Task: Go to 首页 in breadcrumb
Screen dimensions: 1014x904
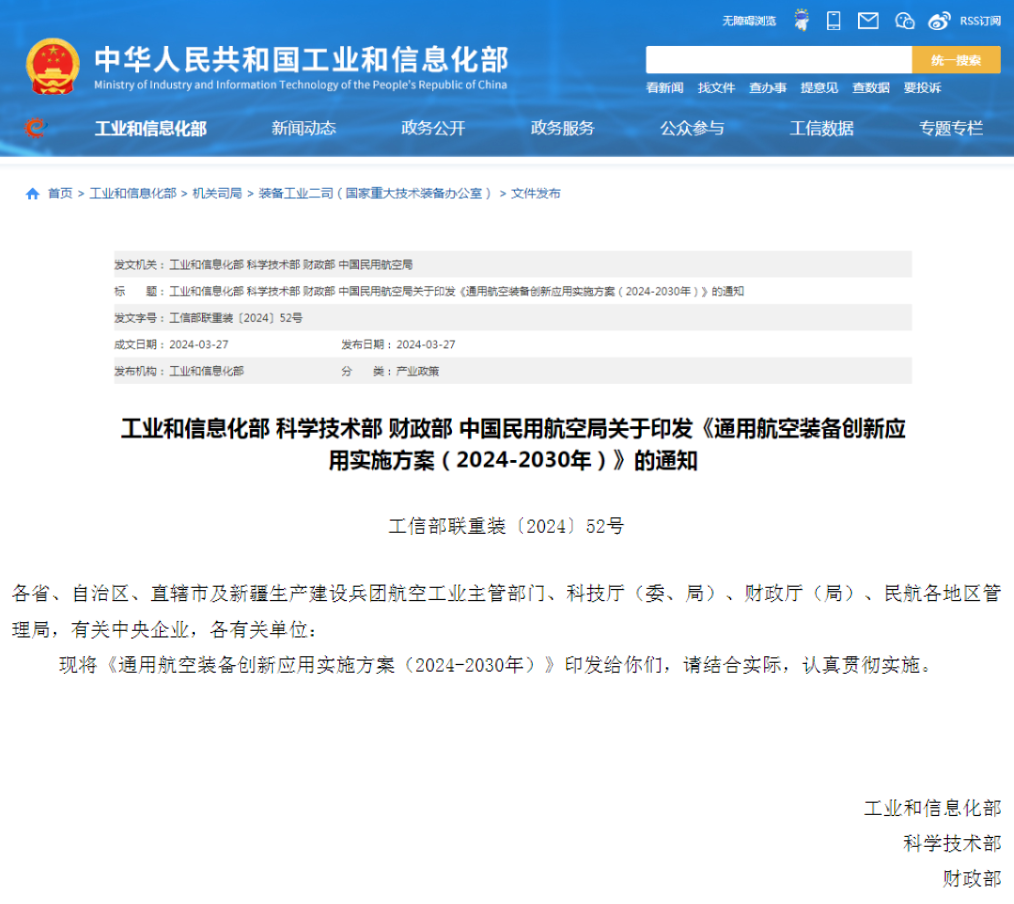Action: pos(60,193)
